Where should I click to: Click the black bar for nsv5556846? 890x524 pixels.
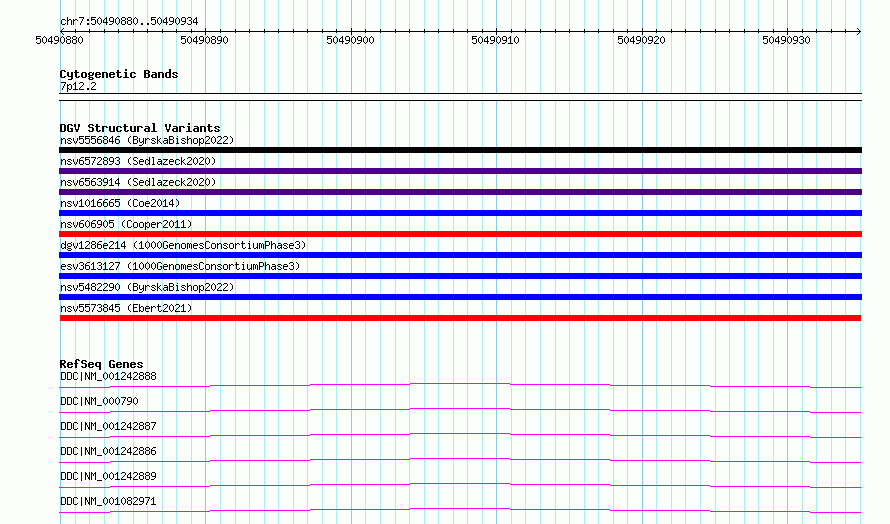(x=460, y=150)
